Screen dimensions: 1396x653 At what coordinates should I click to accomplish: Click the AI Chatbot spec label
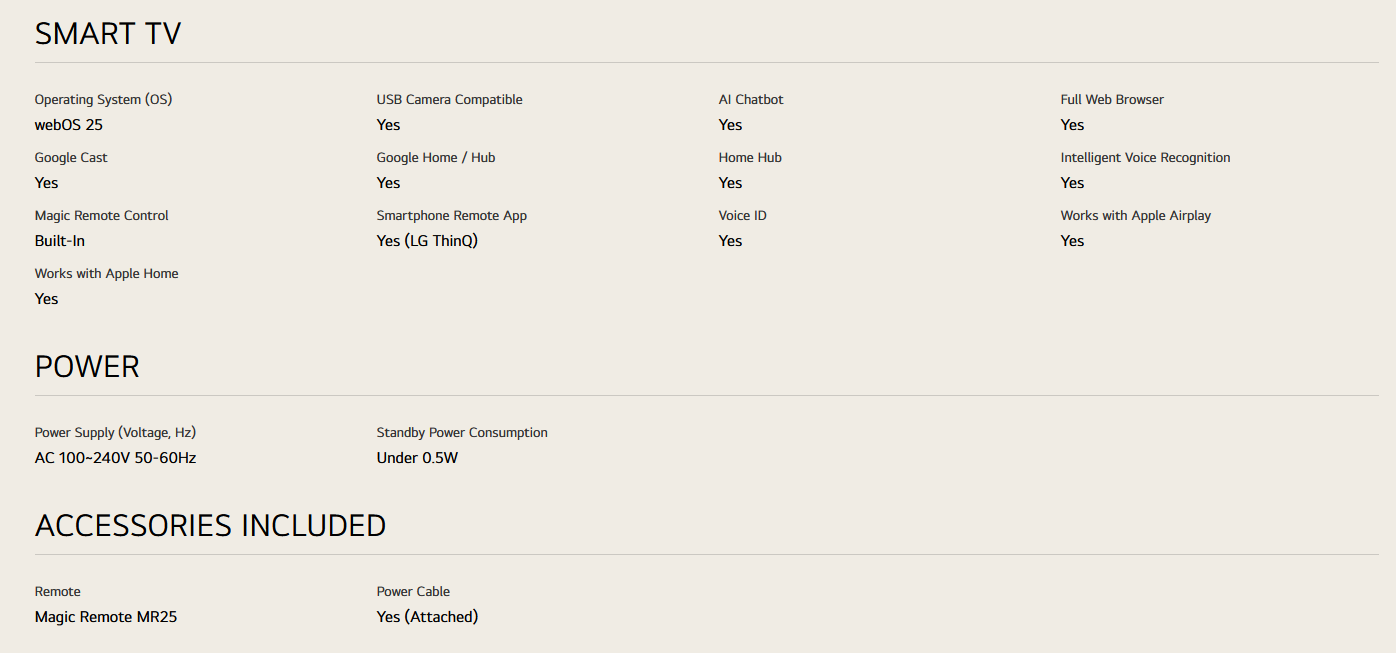751,100
